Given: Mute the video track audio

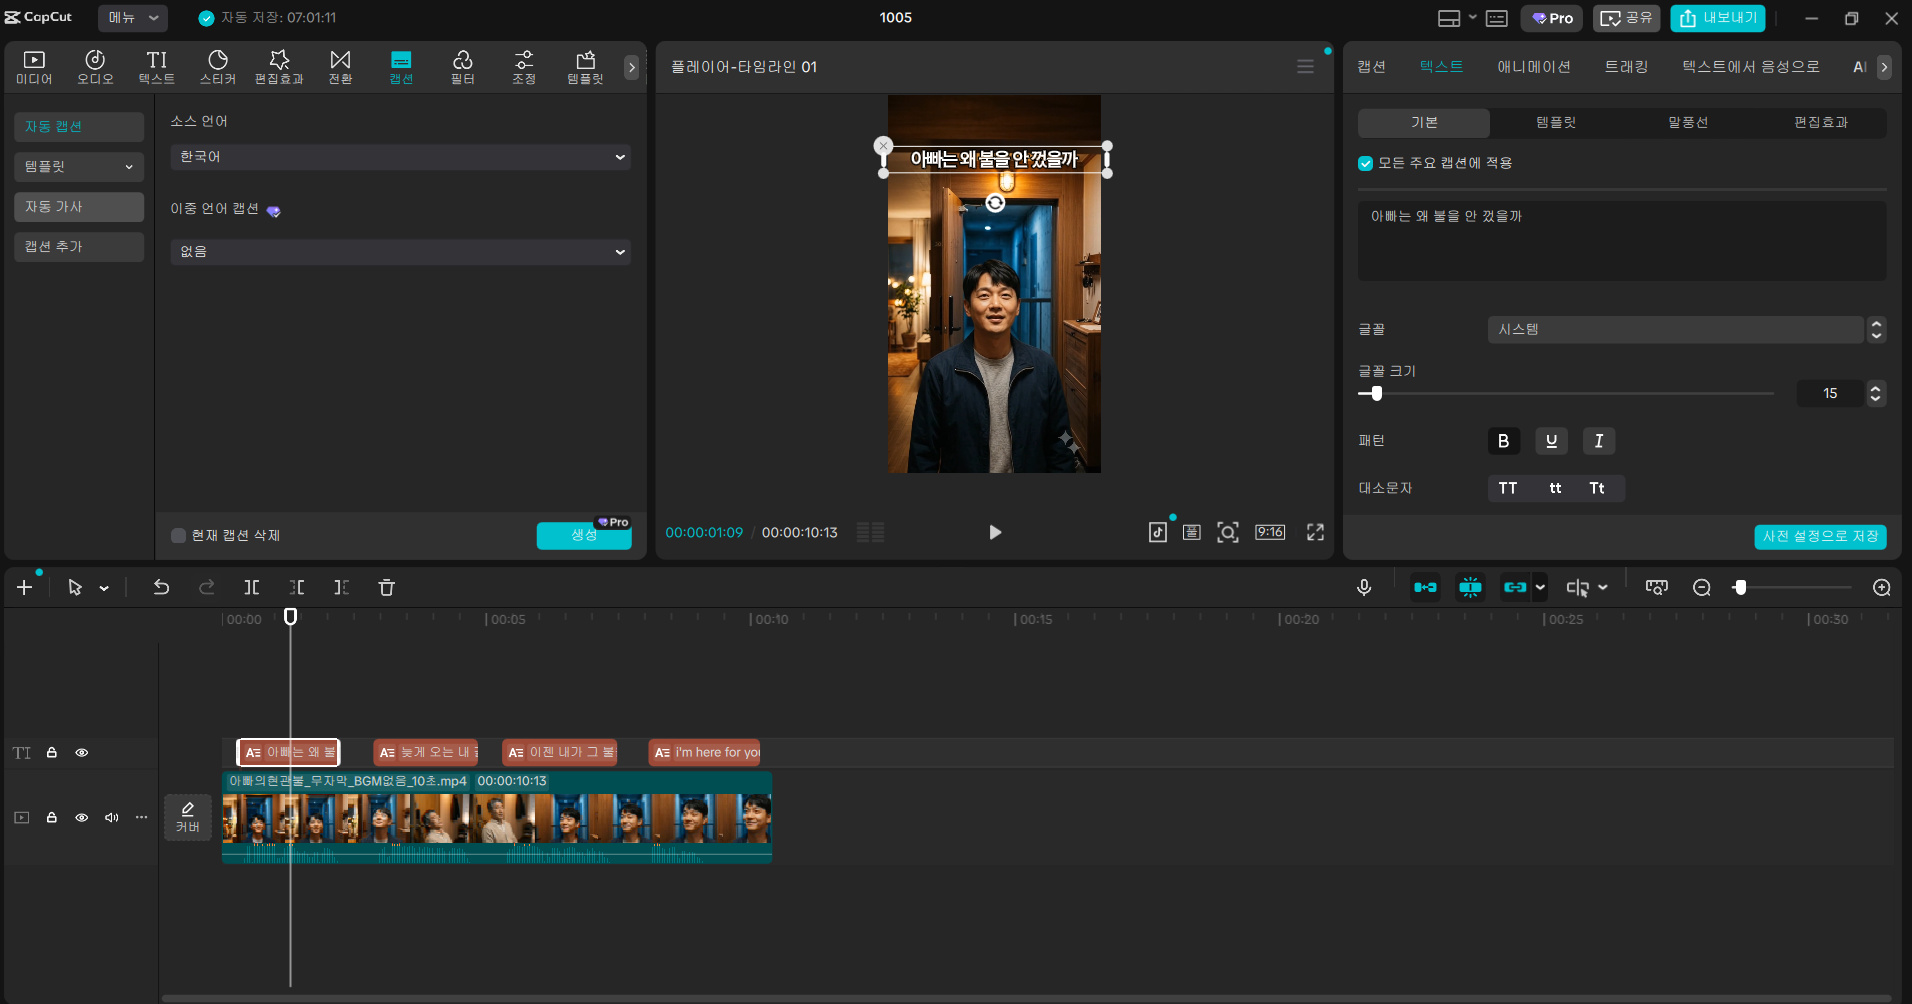Looking at the screenshot, I should tap(112, 817).
